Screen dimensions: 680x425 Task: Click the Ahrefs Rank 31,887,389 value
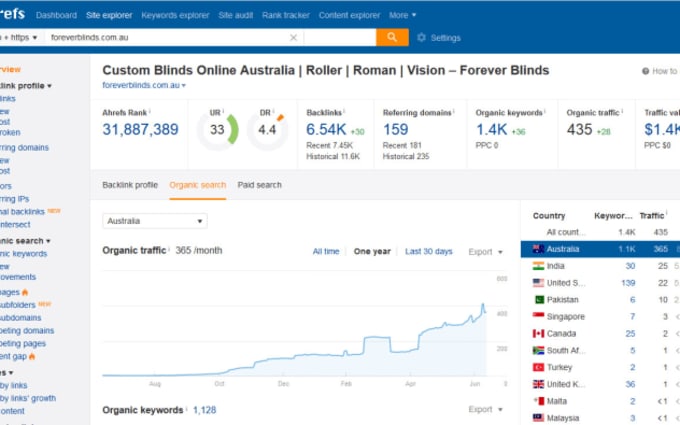(x=141, y=129)
